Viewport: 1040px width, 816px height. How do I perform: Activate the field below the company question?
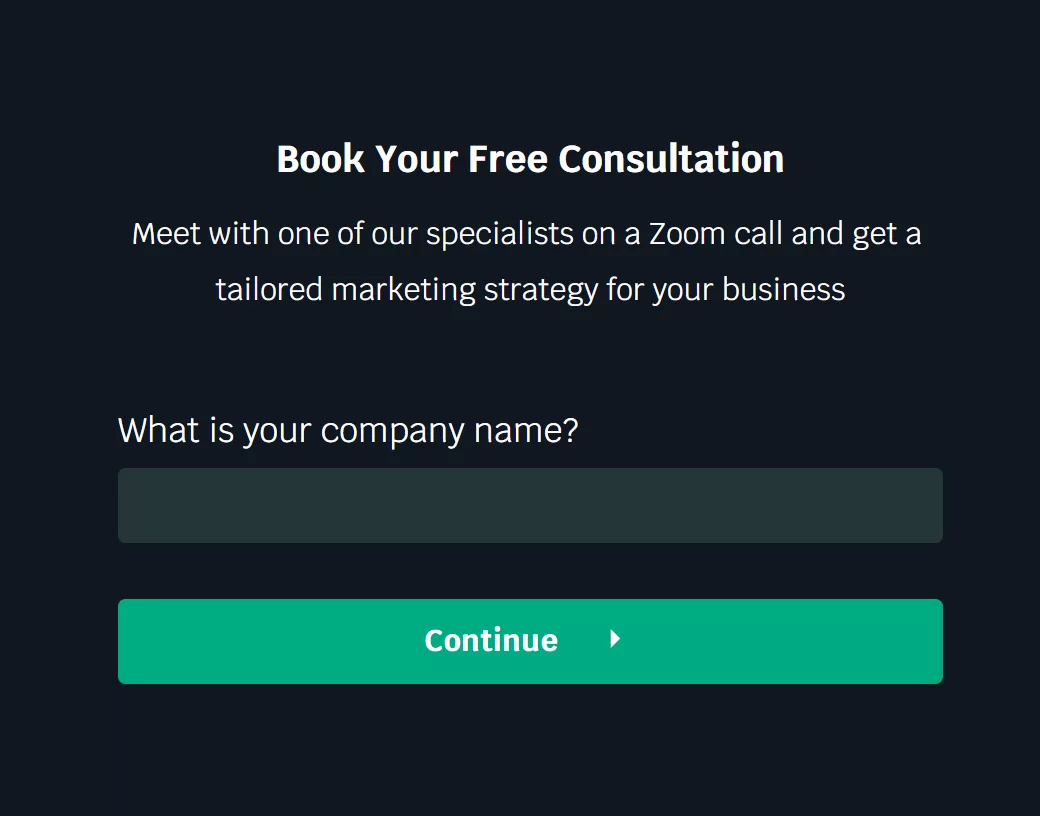pos(530,506)
